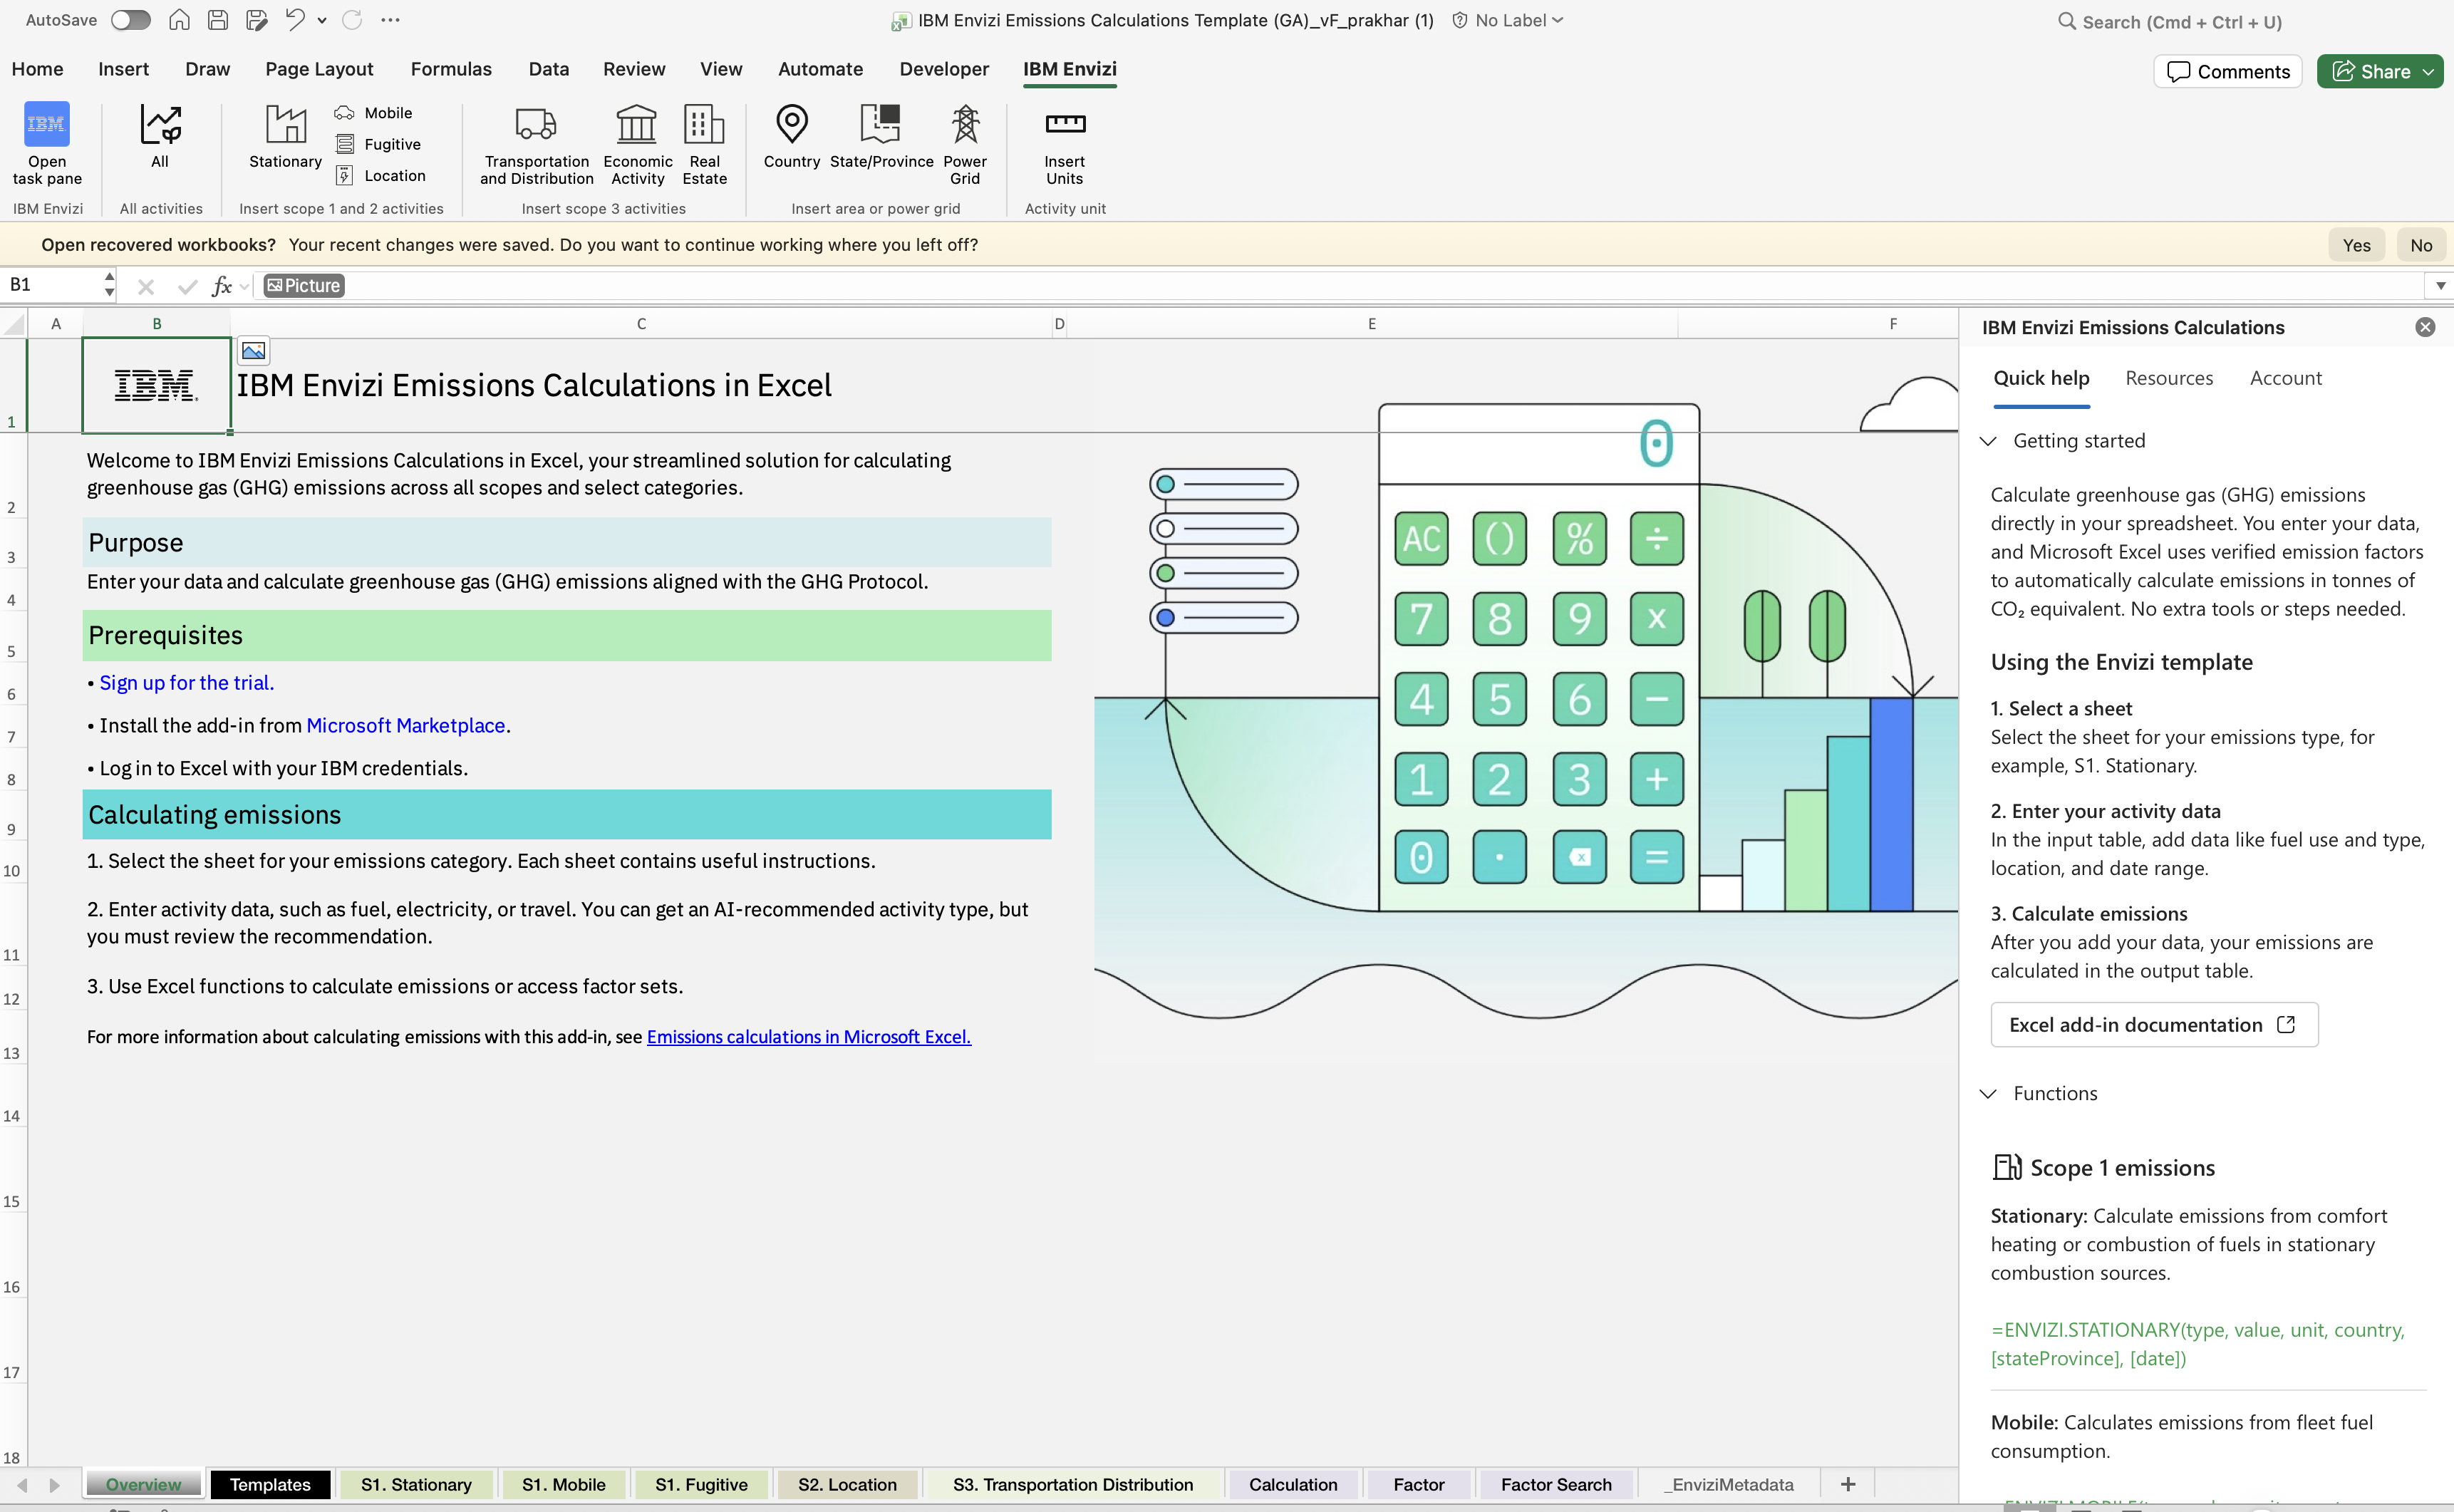Insert a Fugitive activity

[x=378, y=144]
